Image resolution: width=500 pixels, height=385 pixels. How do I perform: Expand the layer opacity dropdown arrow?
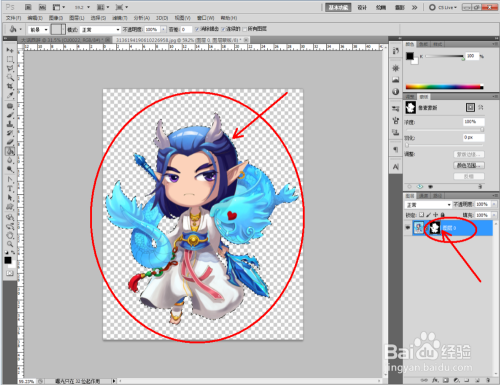[494, 204]
